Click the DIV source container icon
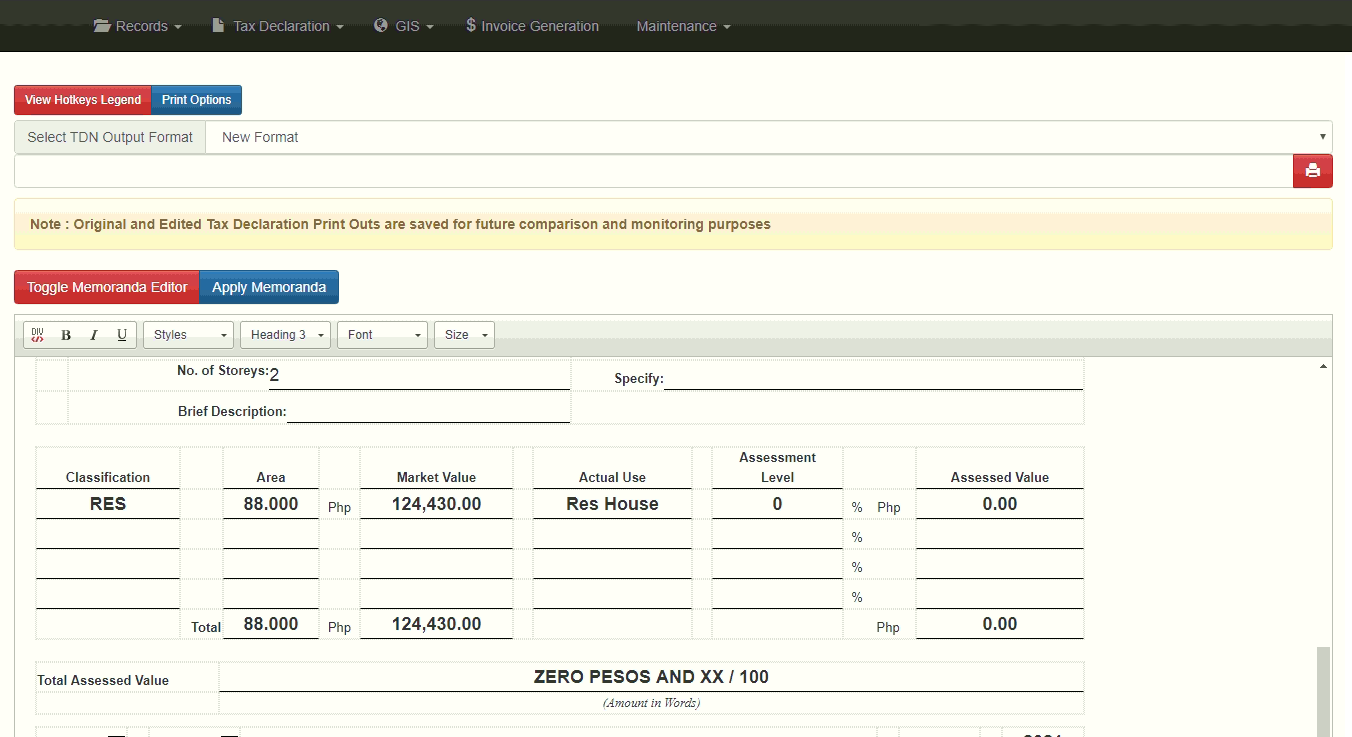The image size is (1352, 737). (x=38, y=335)
